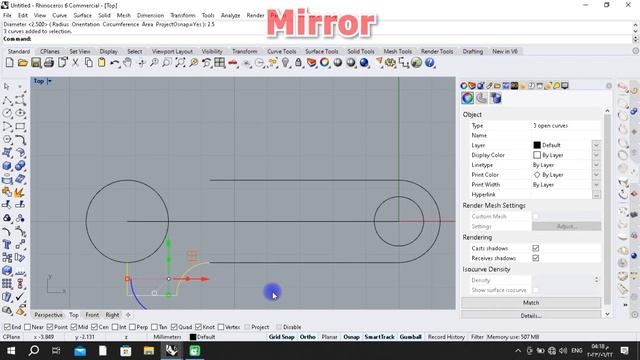Click the Paste clipboard icon
The image size is (640, 360).
[x=102, y=62]
